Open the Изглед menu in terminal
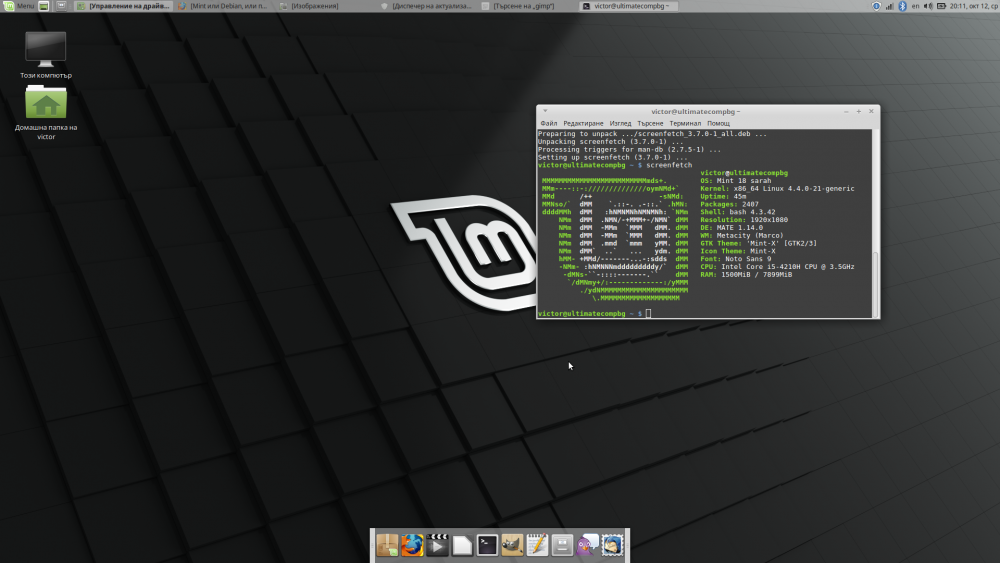 620,123
